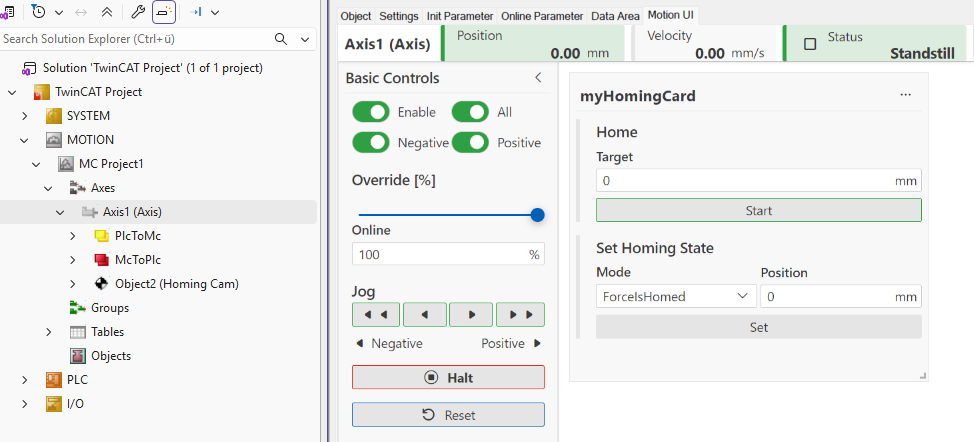This screenshot has width=974, height=442.
Task: Click the Reset button
Action: [448, 415]
